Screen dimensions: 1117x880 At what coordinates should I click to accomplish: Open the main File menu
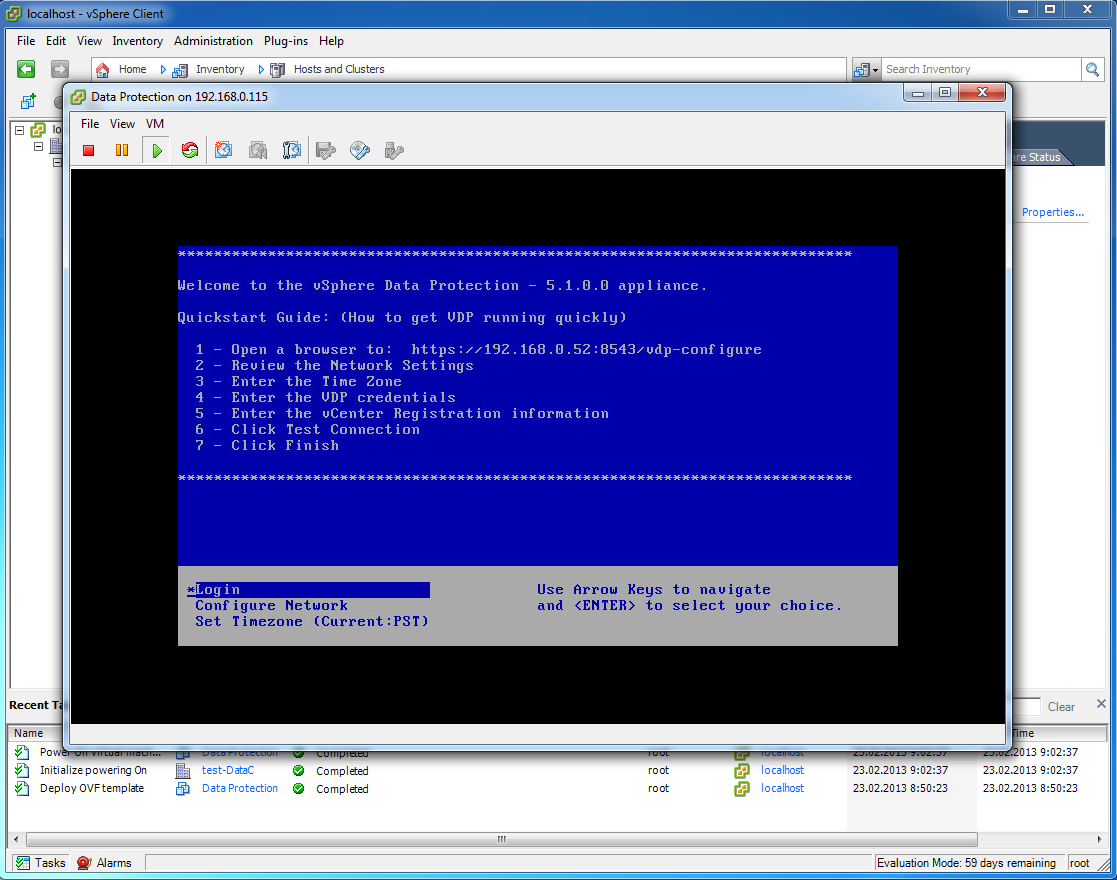coord(26,41)
